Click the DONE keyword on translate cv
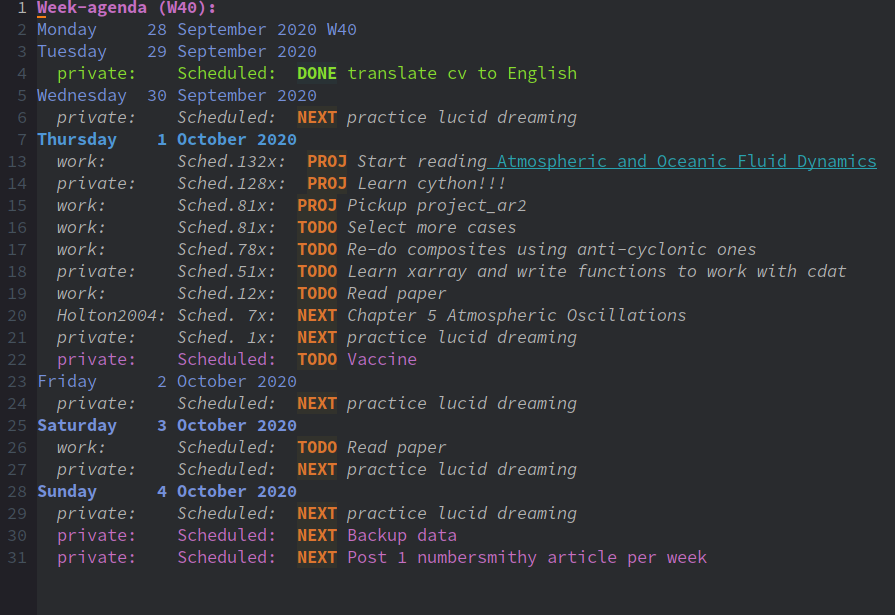Image resolution: width=895 pixels, height=615 pixels. (317, 74)
